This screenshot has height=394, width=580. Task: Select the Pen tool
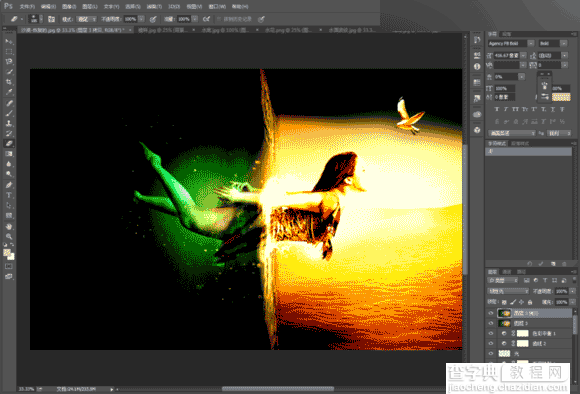click(9, 185)
